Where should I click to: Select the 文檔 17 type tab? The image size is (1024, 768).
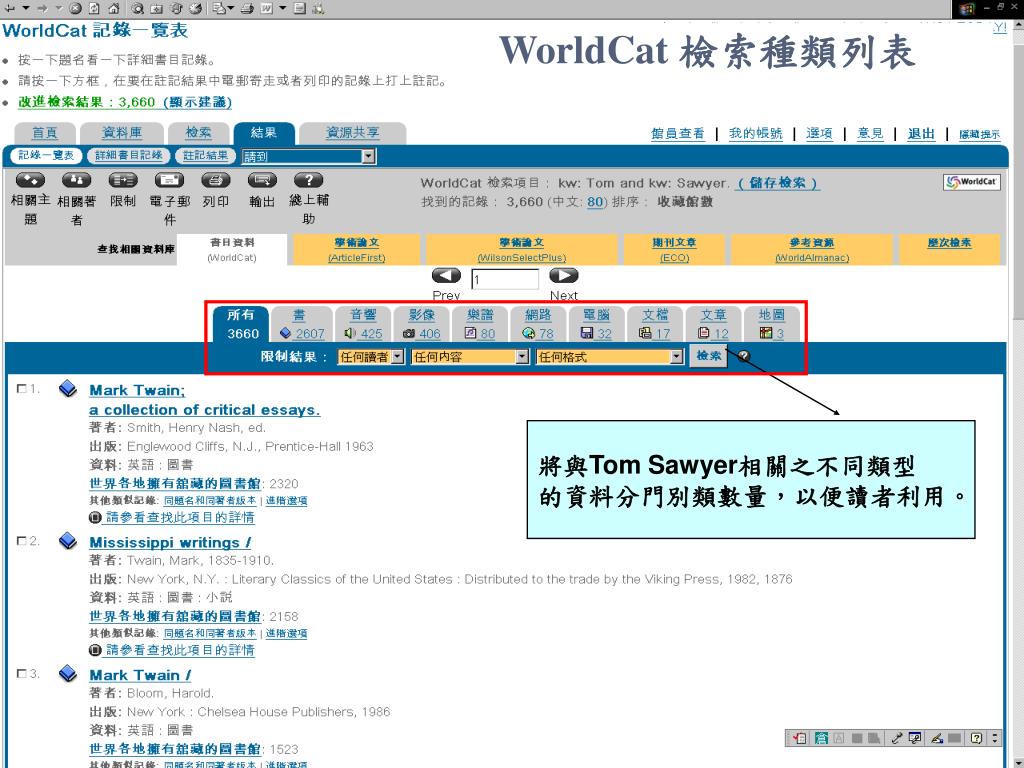tap(654, 324)
